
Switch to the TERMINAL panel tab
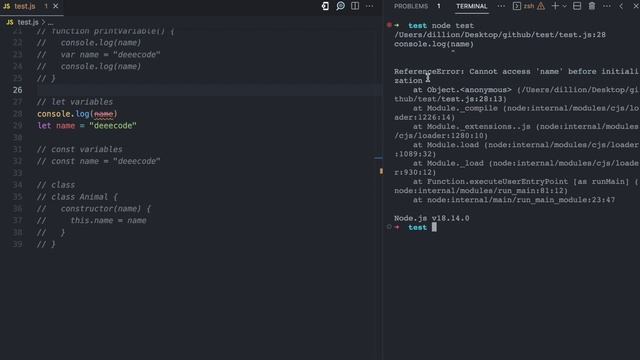point(472,6)
